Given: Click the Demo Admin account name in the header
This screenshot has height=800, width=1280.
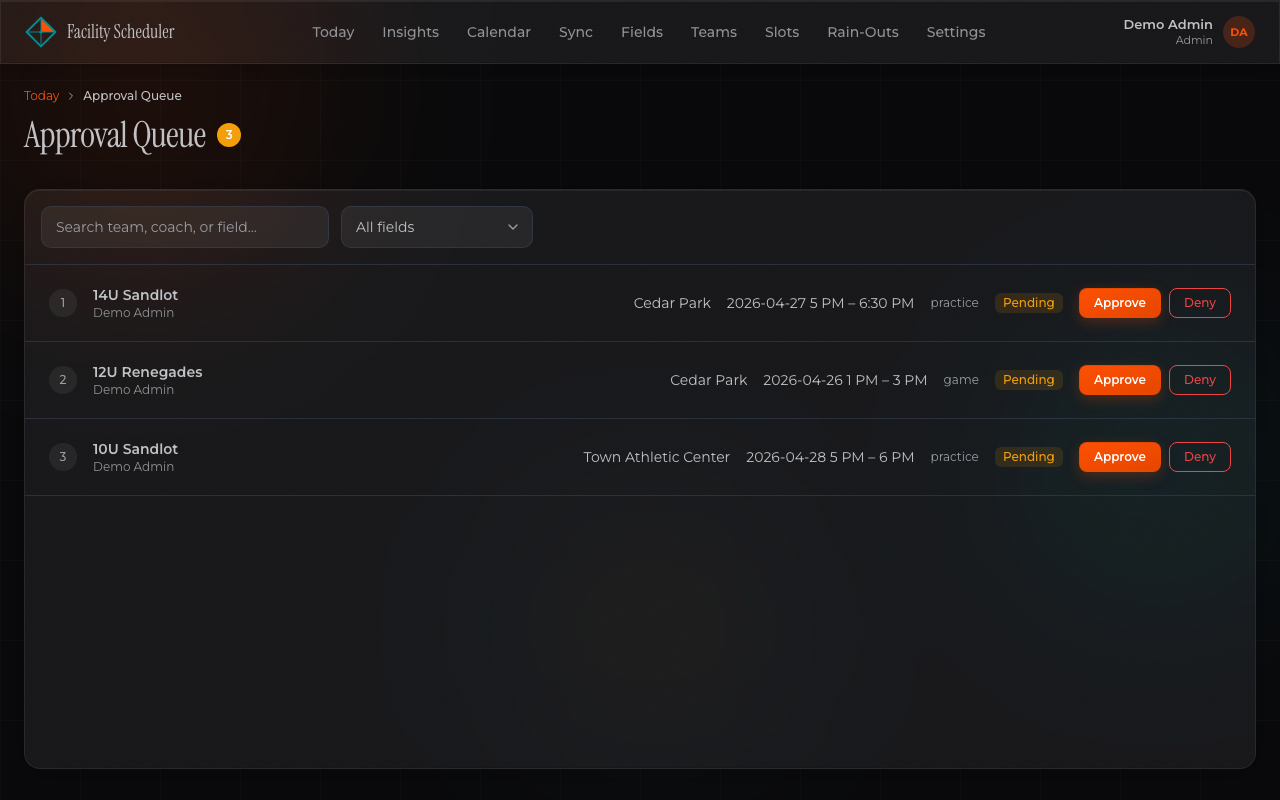Looking at the screenshot, I should click(1168, 24).
